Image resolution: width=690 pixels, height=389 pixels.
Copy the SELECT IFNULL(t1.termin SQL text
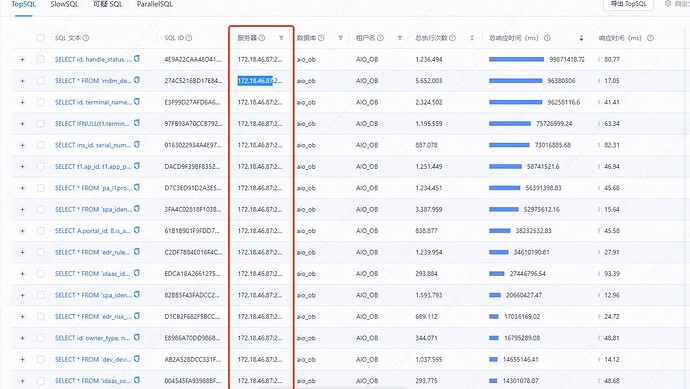click(x=137, y=123)
